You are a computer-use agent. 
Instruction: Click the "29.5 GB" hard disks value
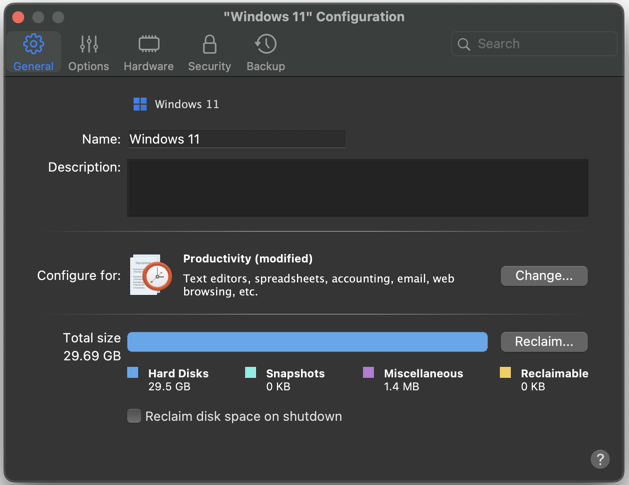tap(169, 387)
